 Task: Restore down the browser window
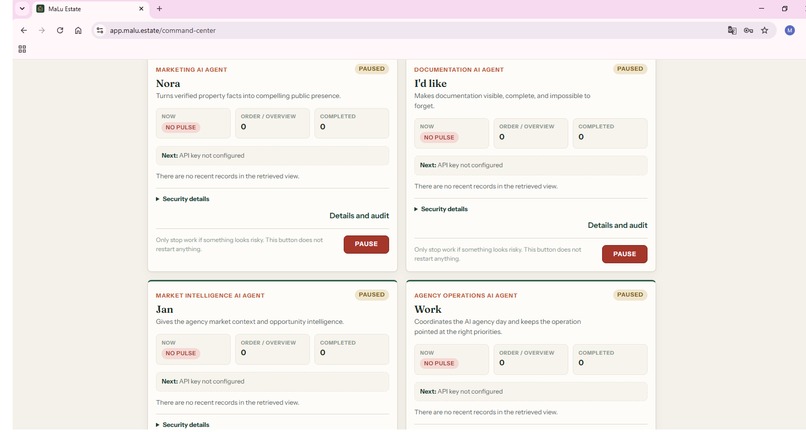pyautogui.click(x=784, y=9)
